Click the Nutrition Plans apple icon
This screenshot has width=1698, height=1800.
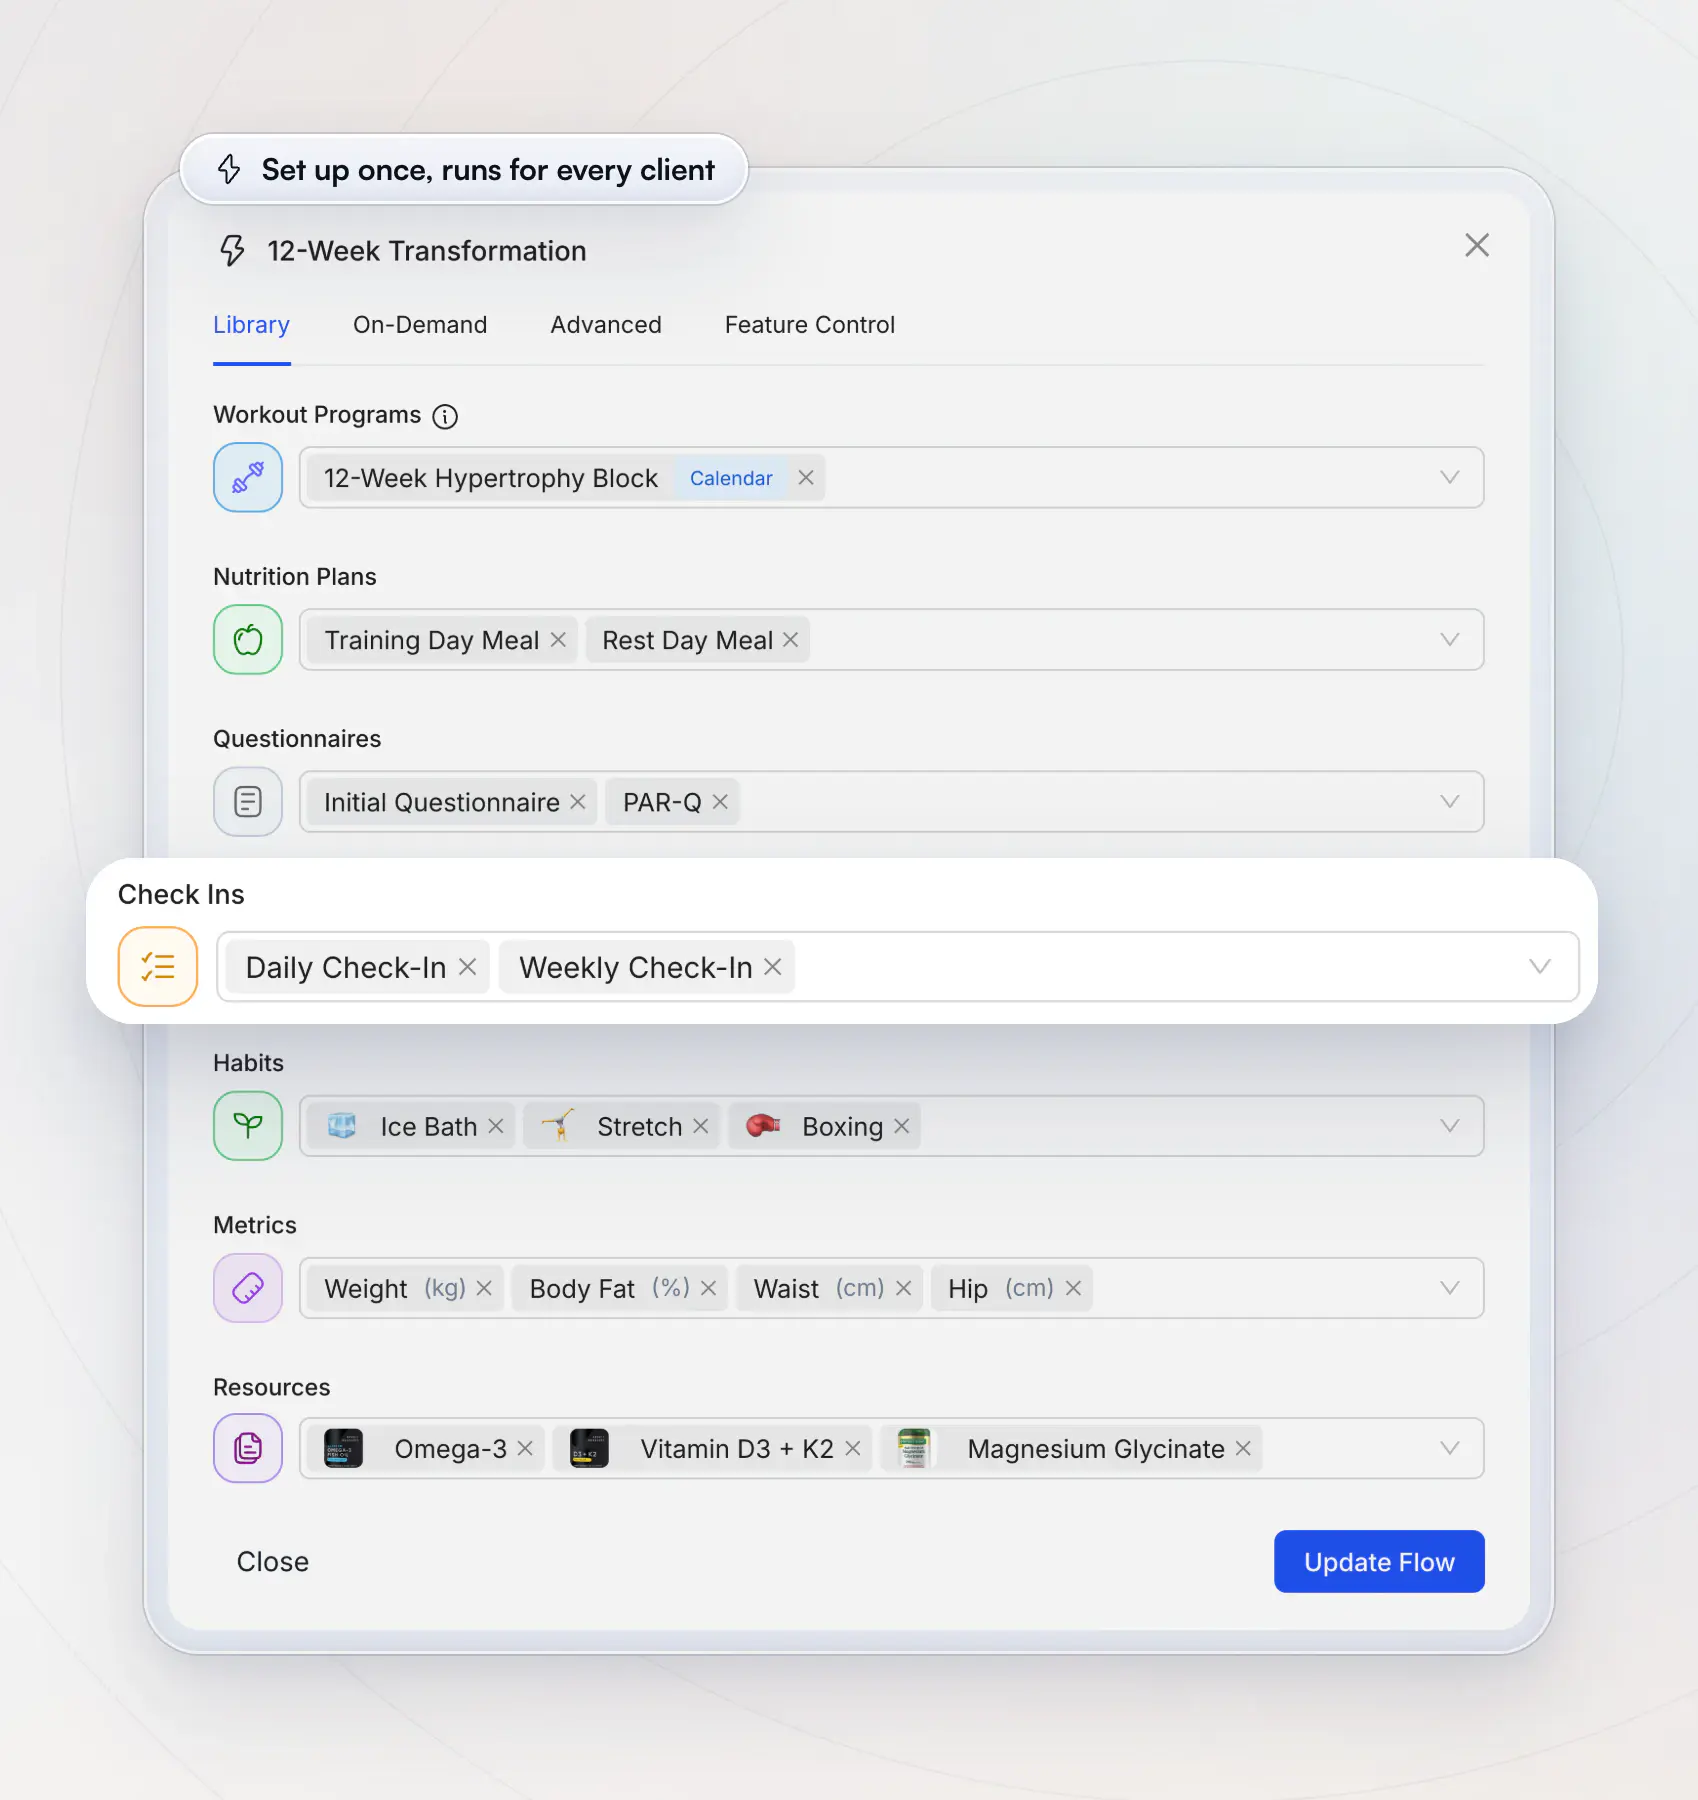coord(248,640)
